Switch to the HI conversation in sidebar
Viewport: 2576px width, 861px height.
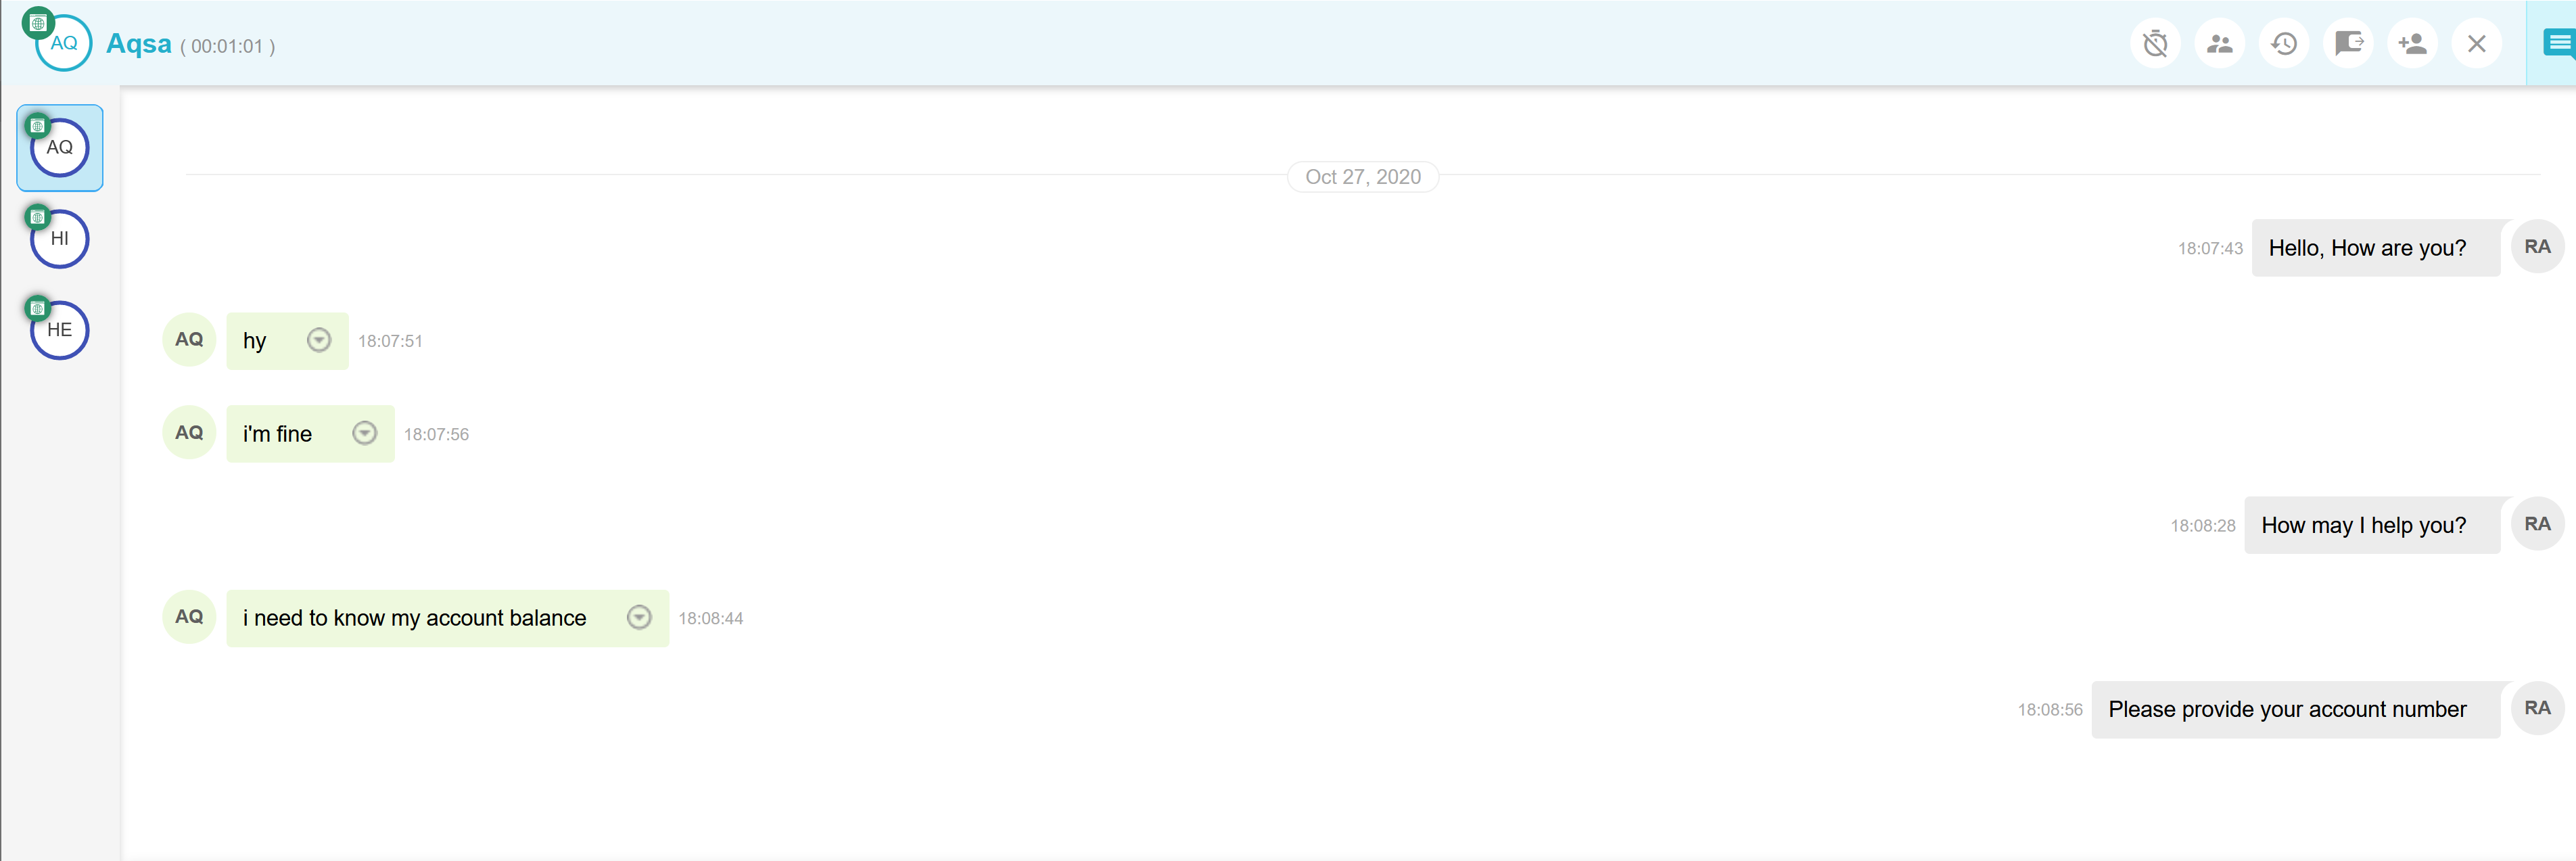60,239
